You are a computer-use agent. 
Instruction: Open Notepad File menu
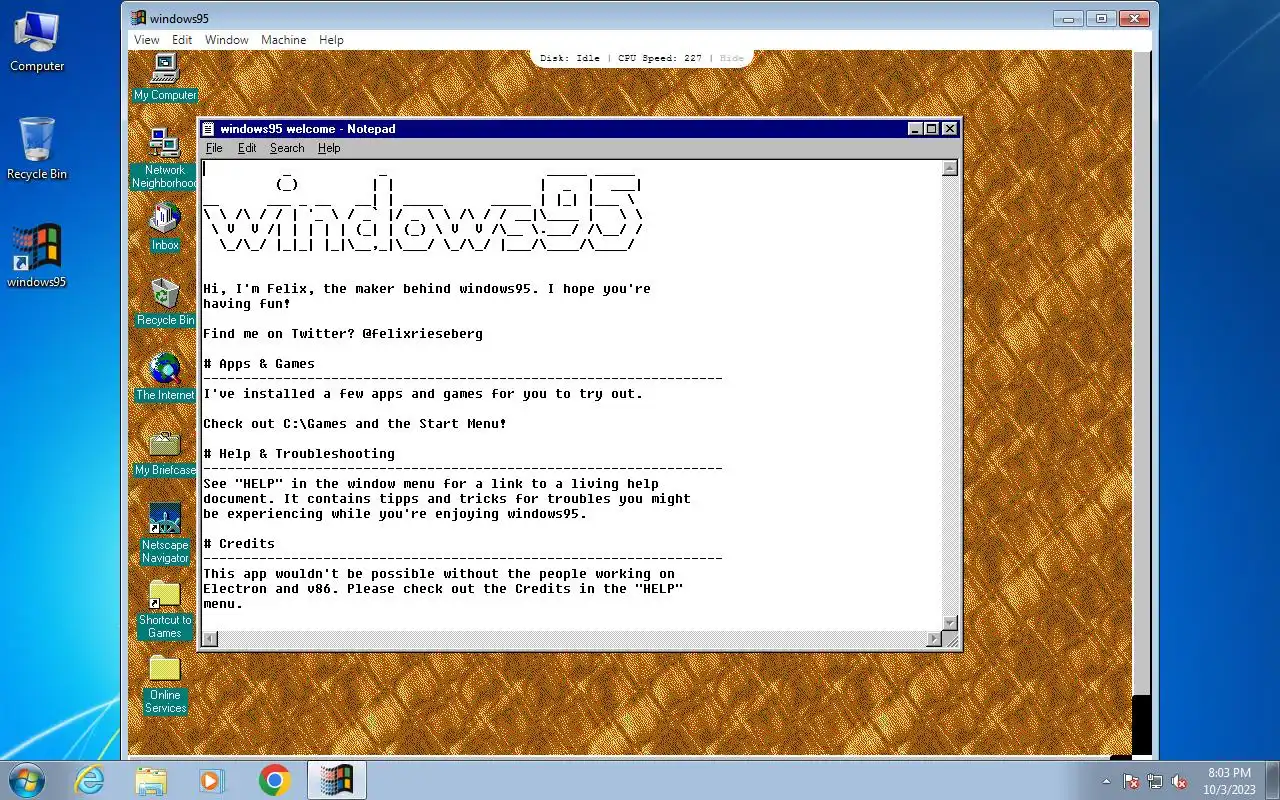coord(214,148)
